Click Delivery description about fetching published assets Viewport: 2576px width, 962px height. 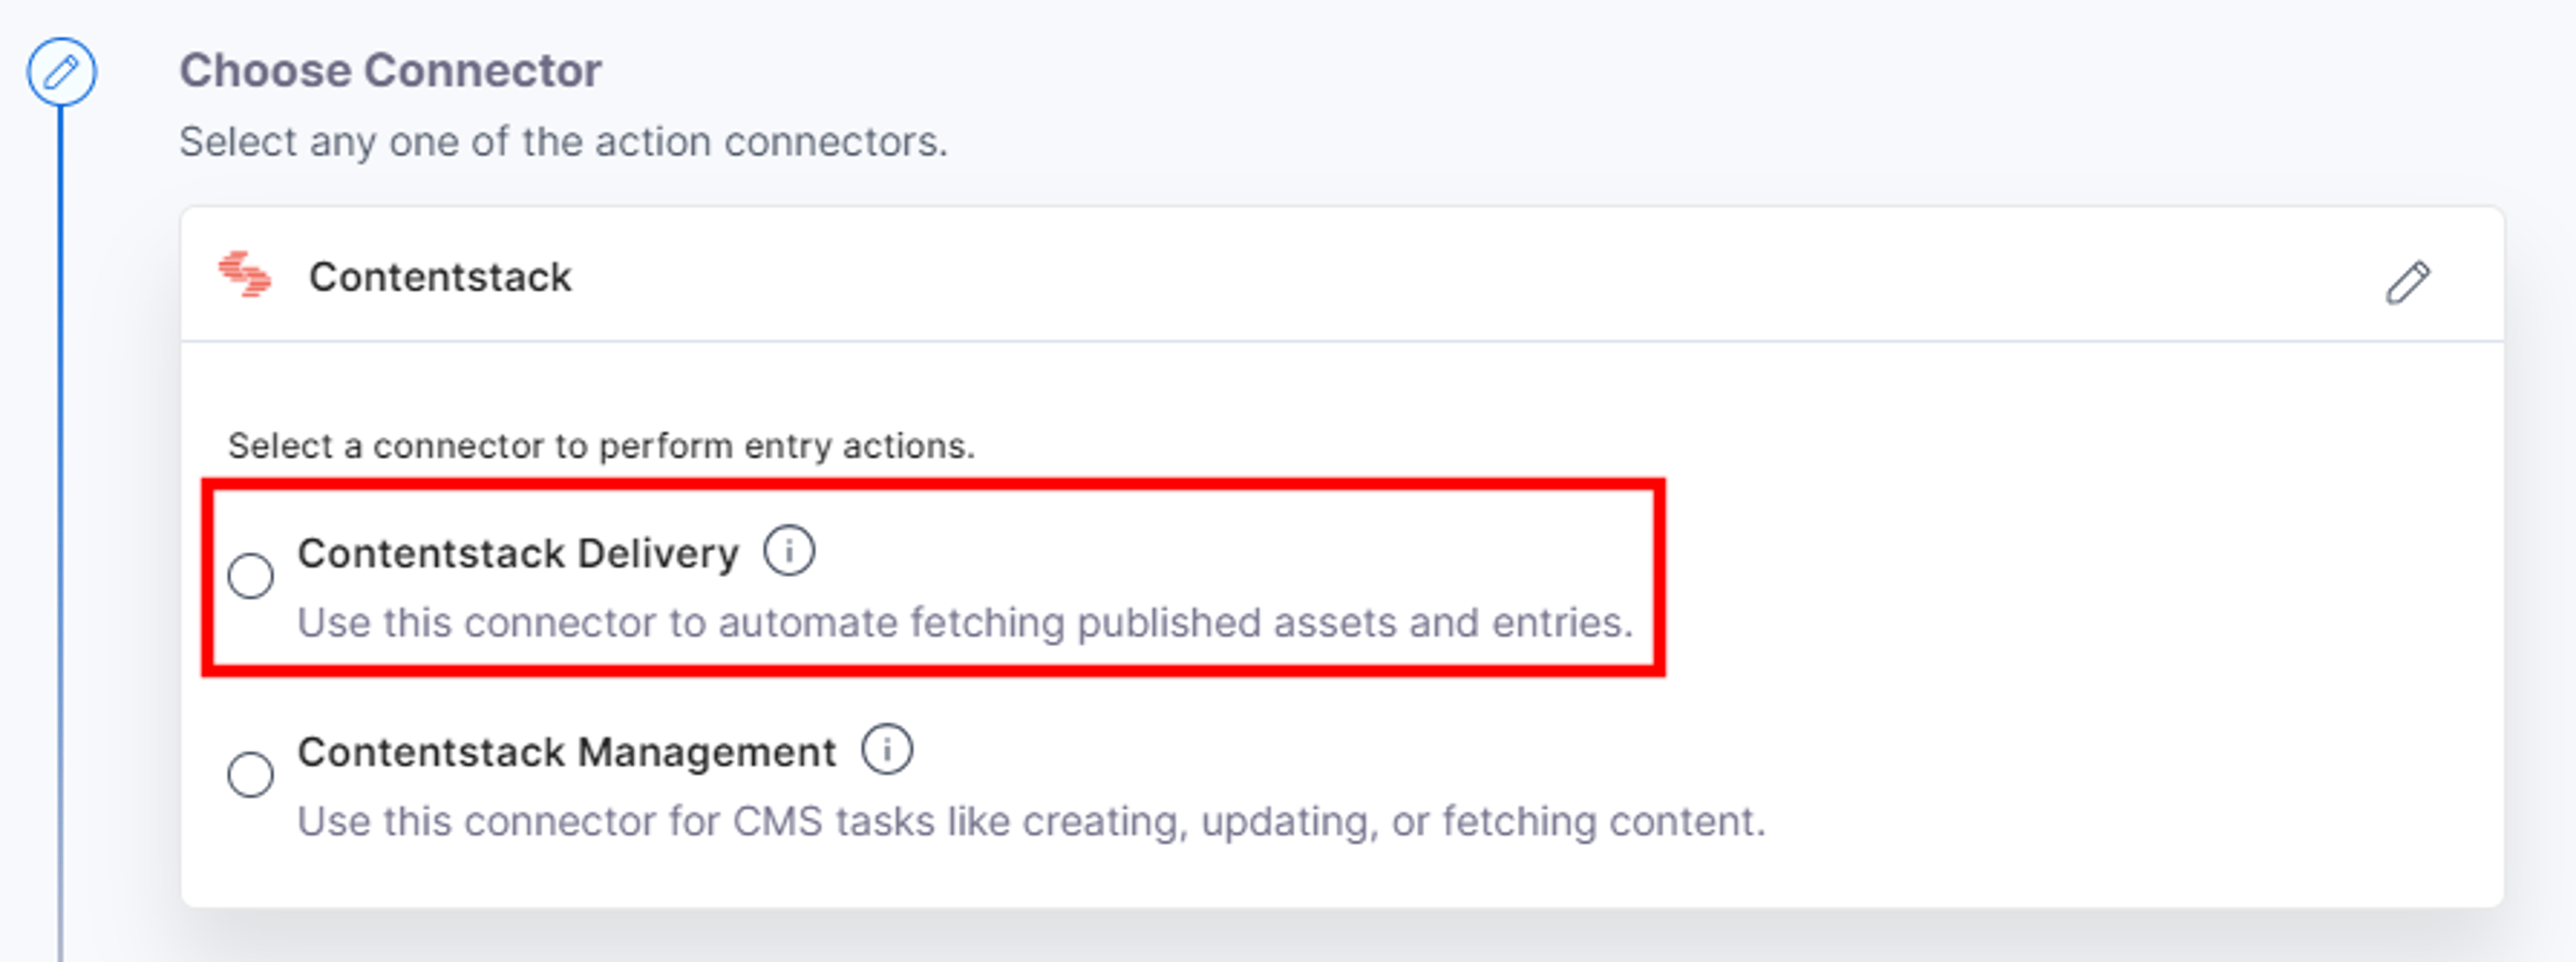(x=965, y=623)
